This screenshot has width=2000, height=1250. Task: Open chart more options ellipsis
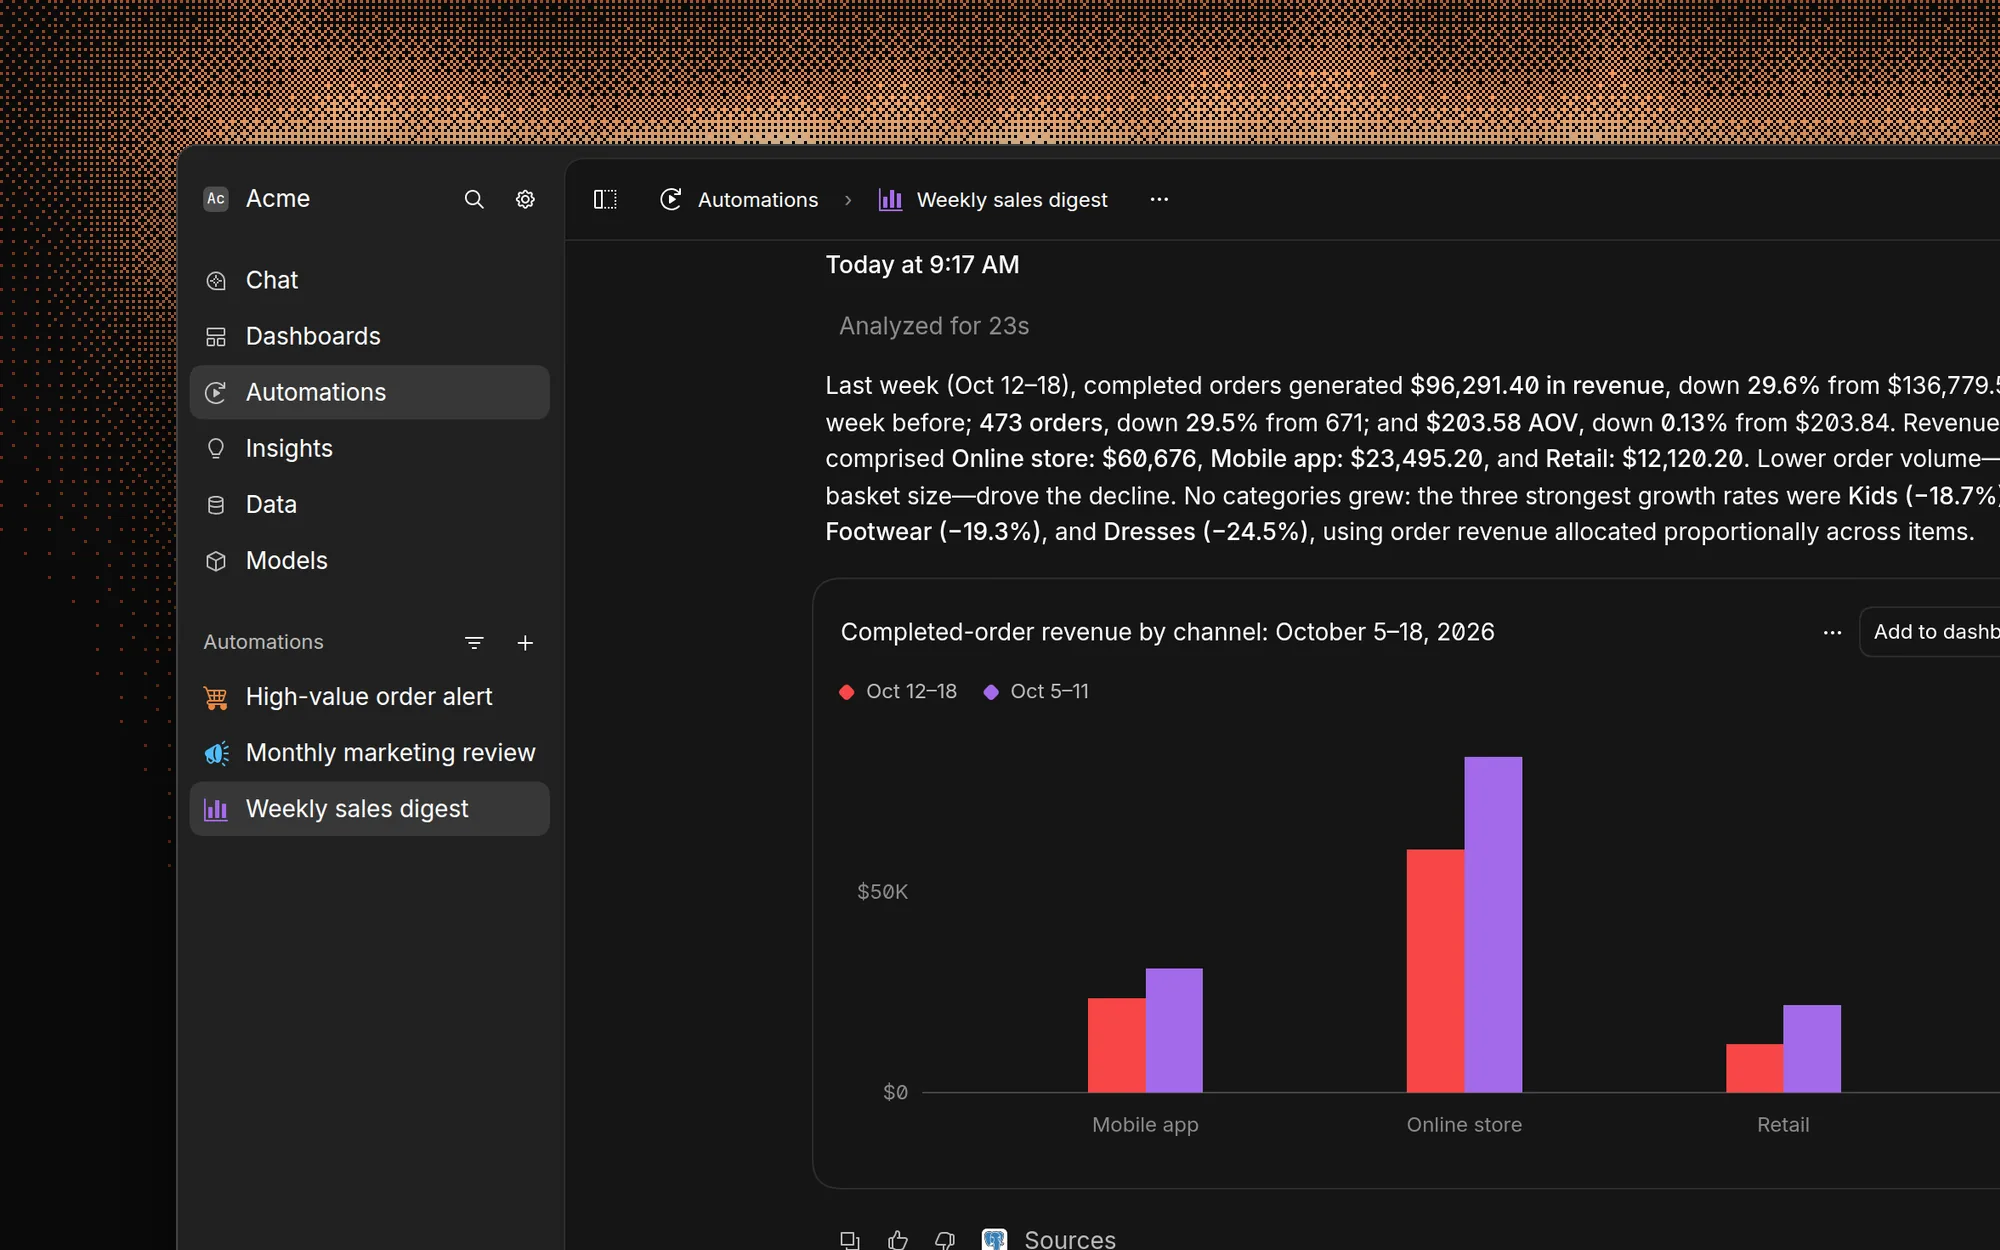[1832, 632]
